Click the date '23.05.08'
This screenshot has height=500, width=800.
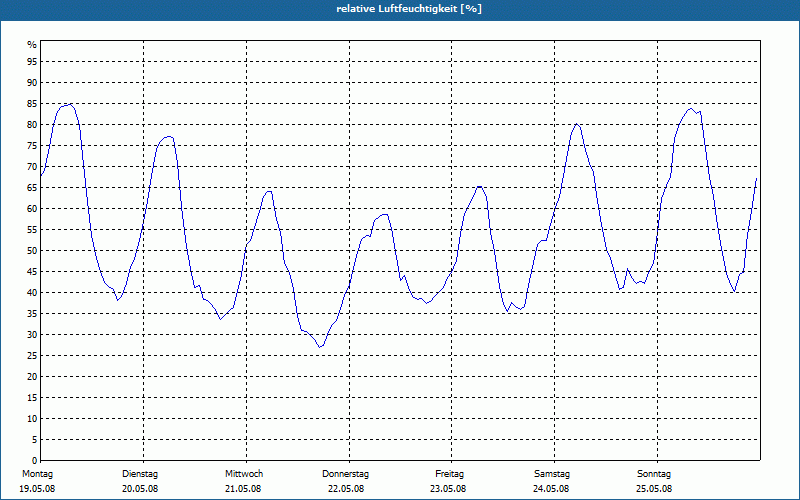[448, 489]
